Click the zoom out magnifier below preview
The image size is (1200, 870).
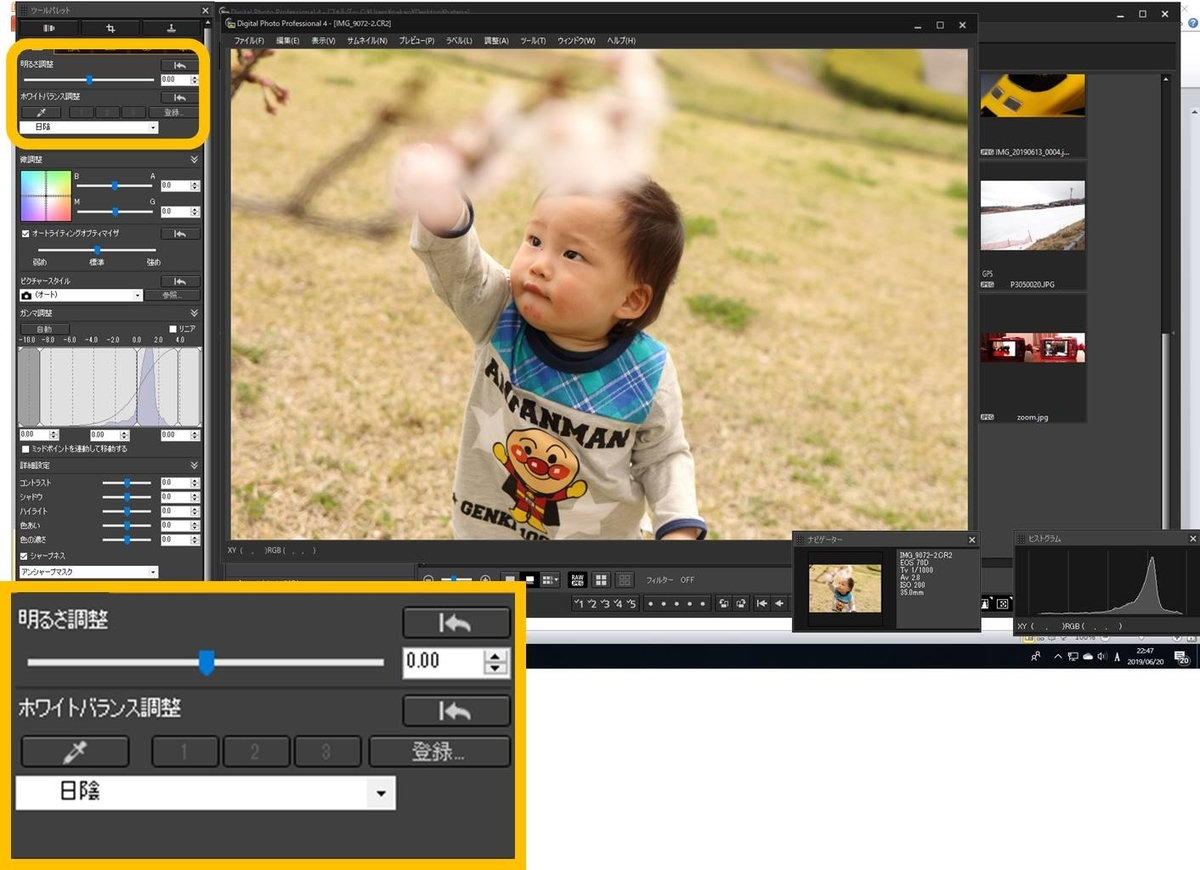click(428, 580)
